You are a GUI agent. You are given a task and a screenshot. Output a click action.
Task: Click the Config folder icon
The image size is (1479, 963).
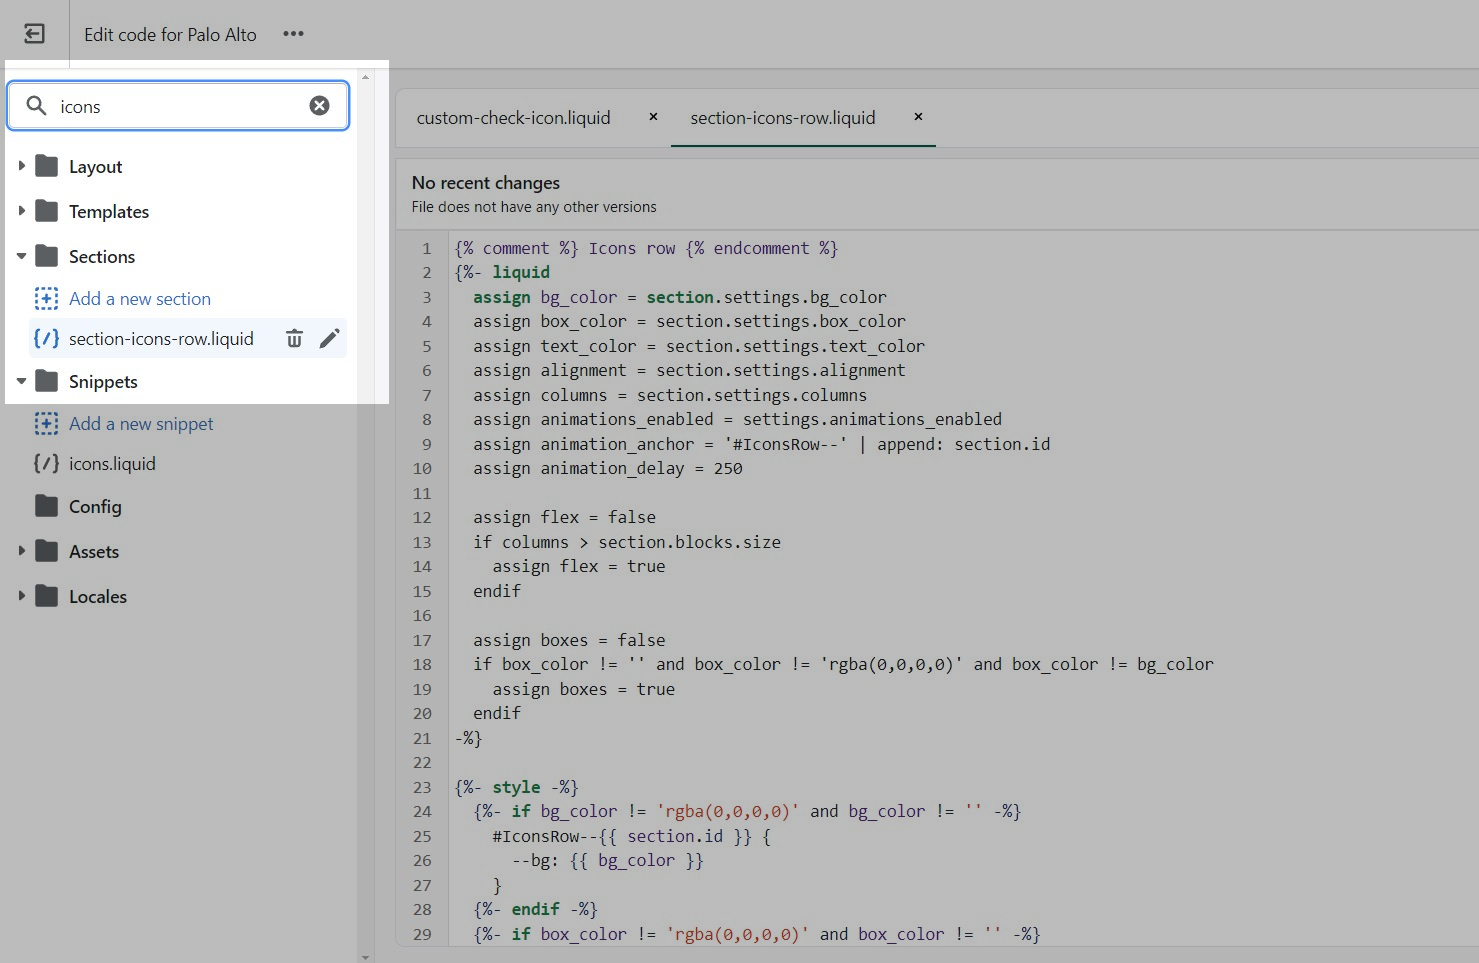[x=46, y=506]
